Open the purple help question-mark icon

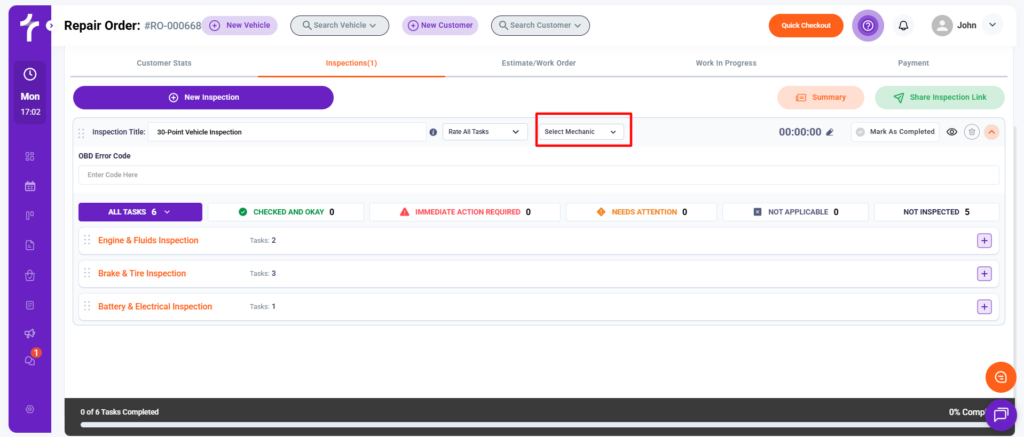868,25
